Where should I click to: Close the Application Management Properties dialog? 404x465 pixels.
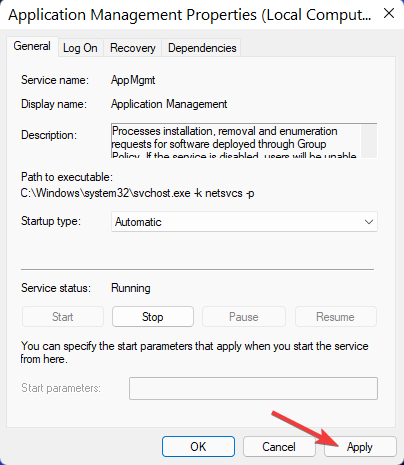click(x=389, y=14)
